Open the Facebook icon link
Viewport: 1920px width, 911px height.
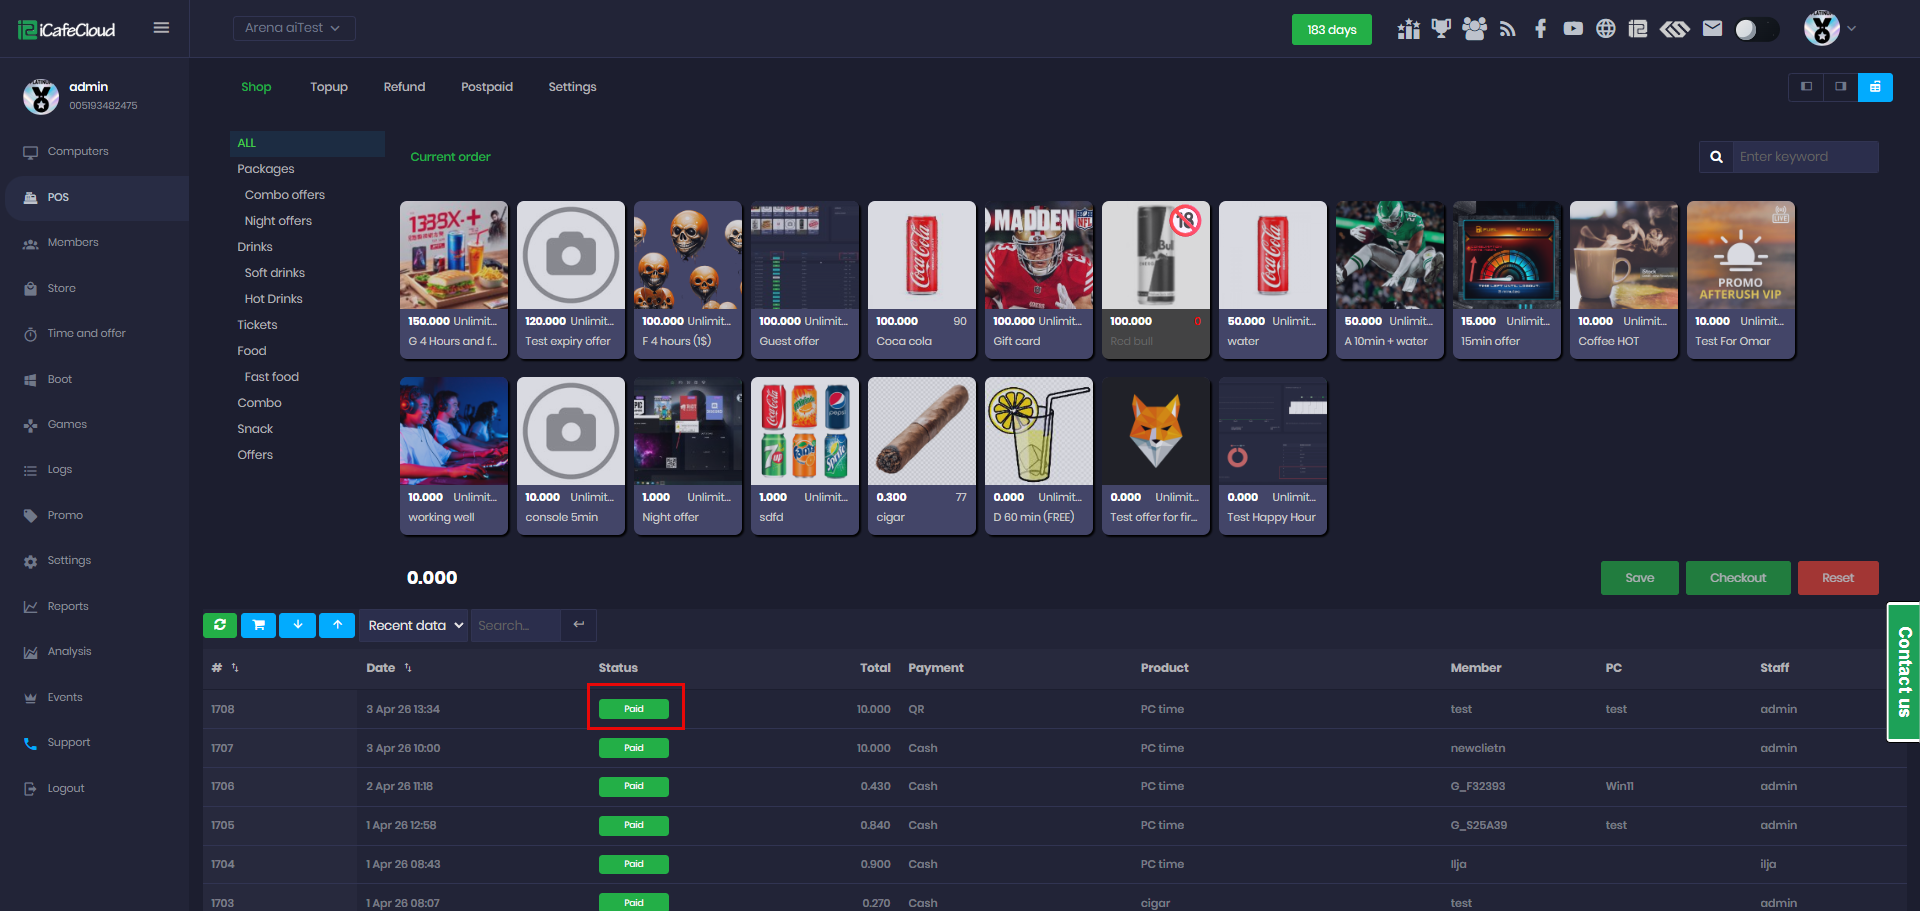click(1541, 29)
